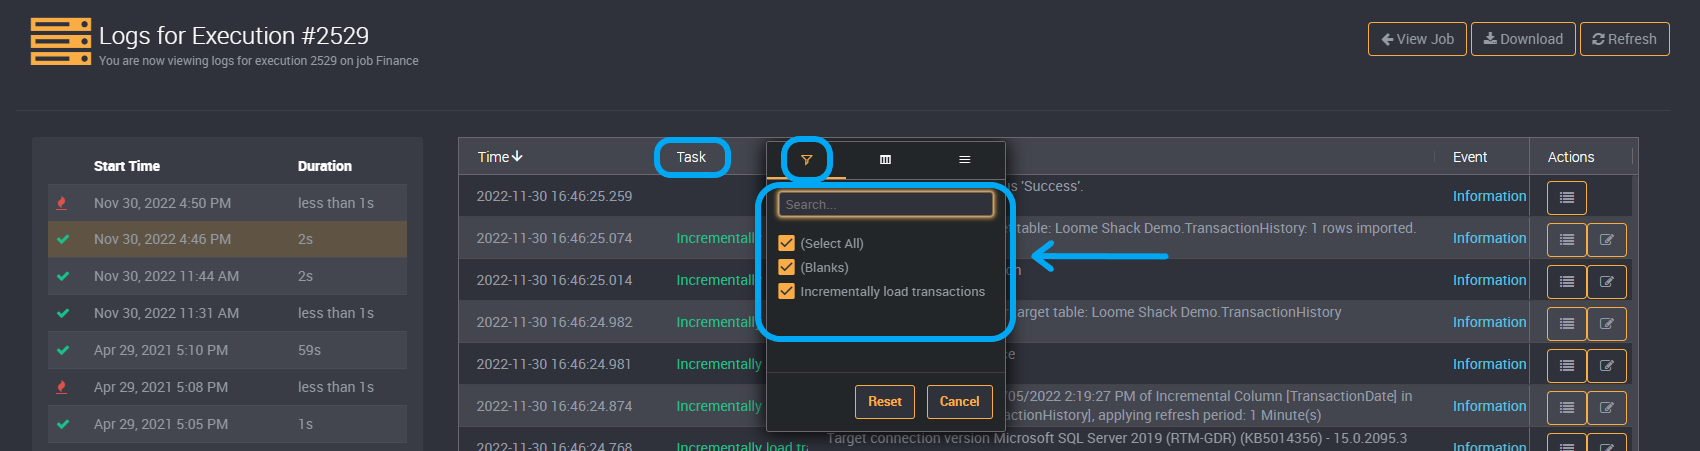
Task: Reset the Task column filter
Action: [884, 402]
